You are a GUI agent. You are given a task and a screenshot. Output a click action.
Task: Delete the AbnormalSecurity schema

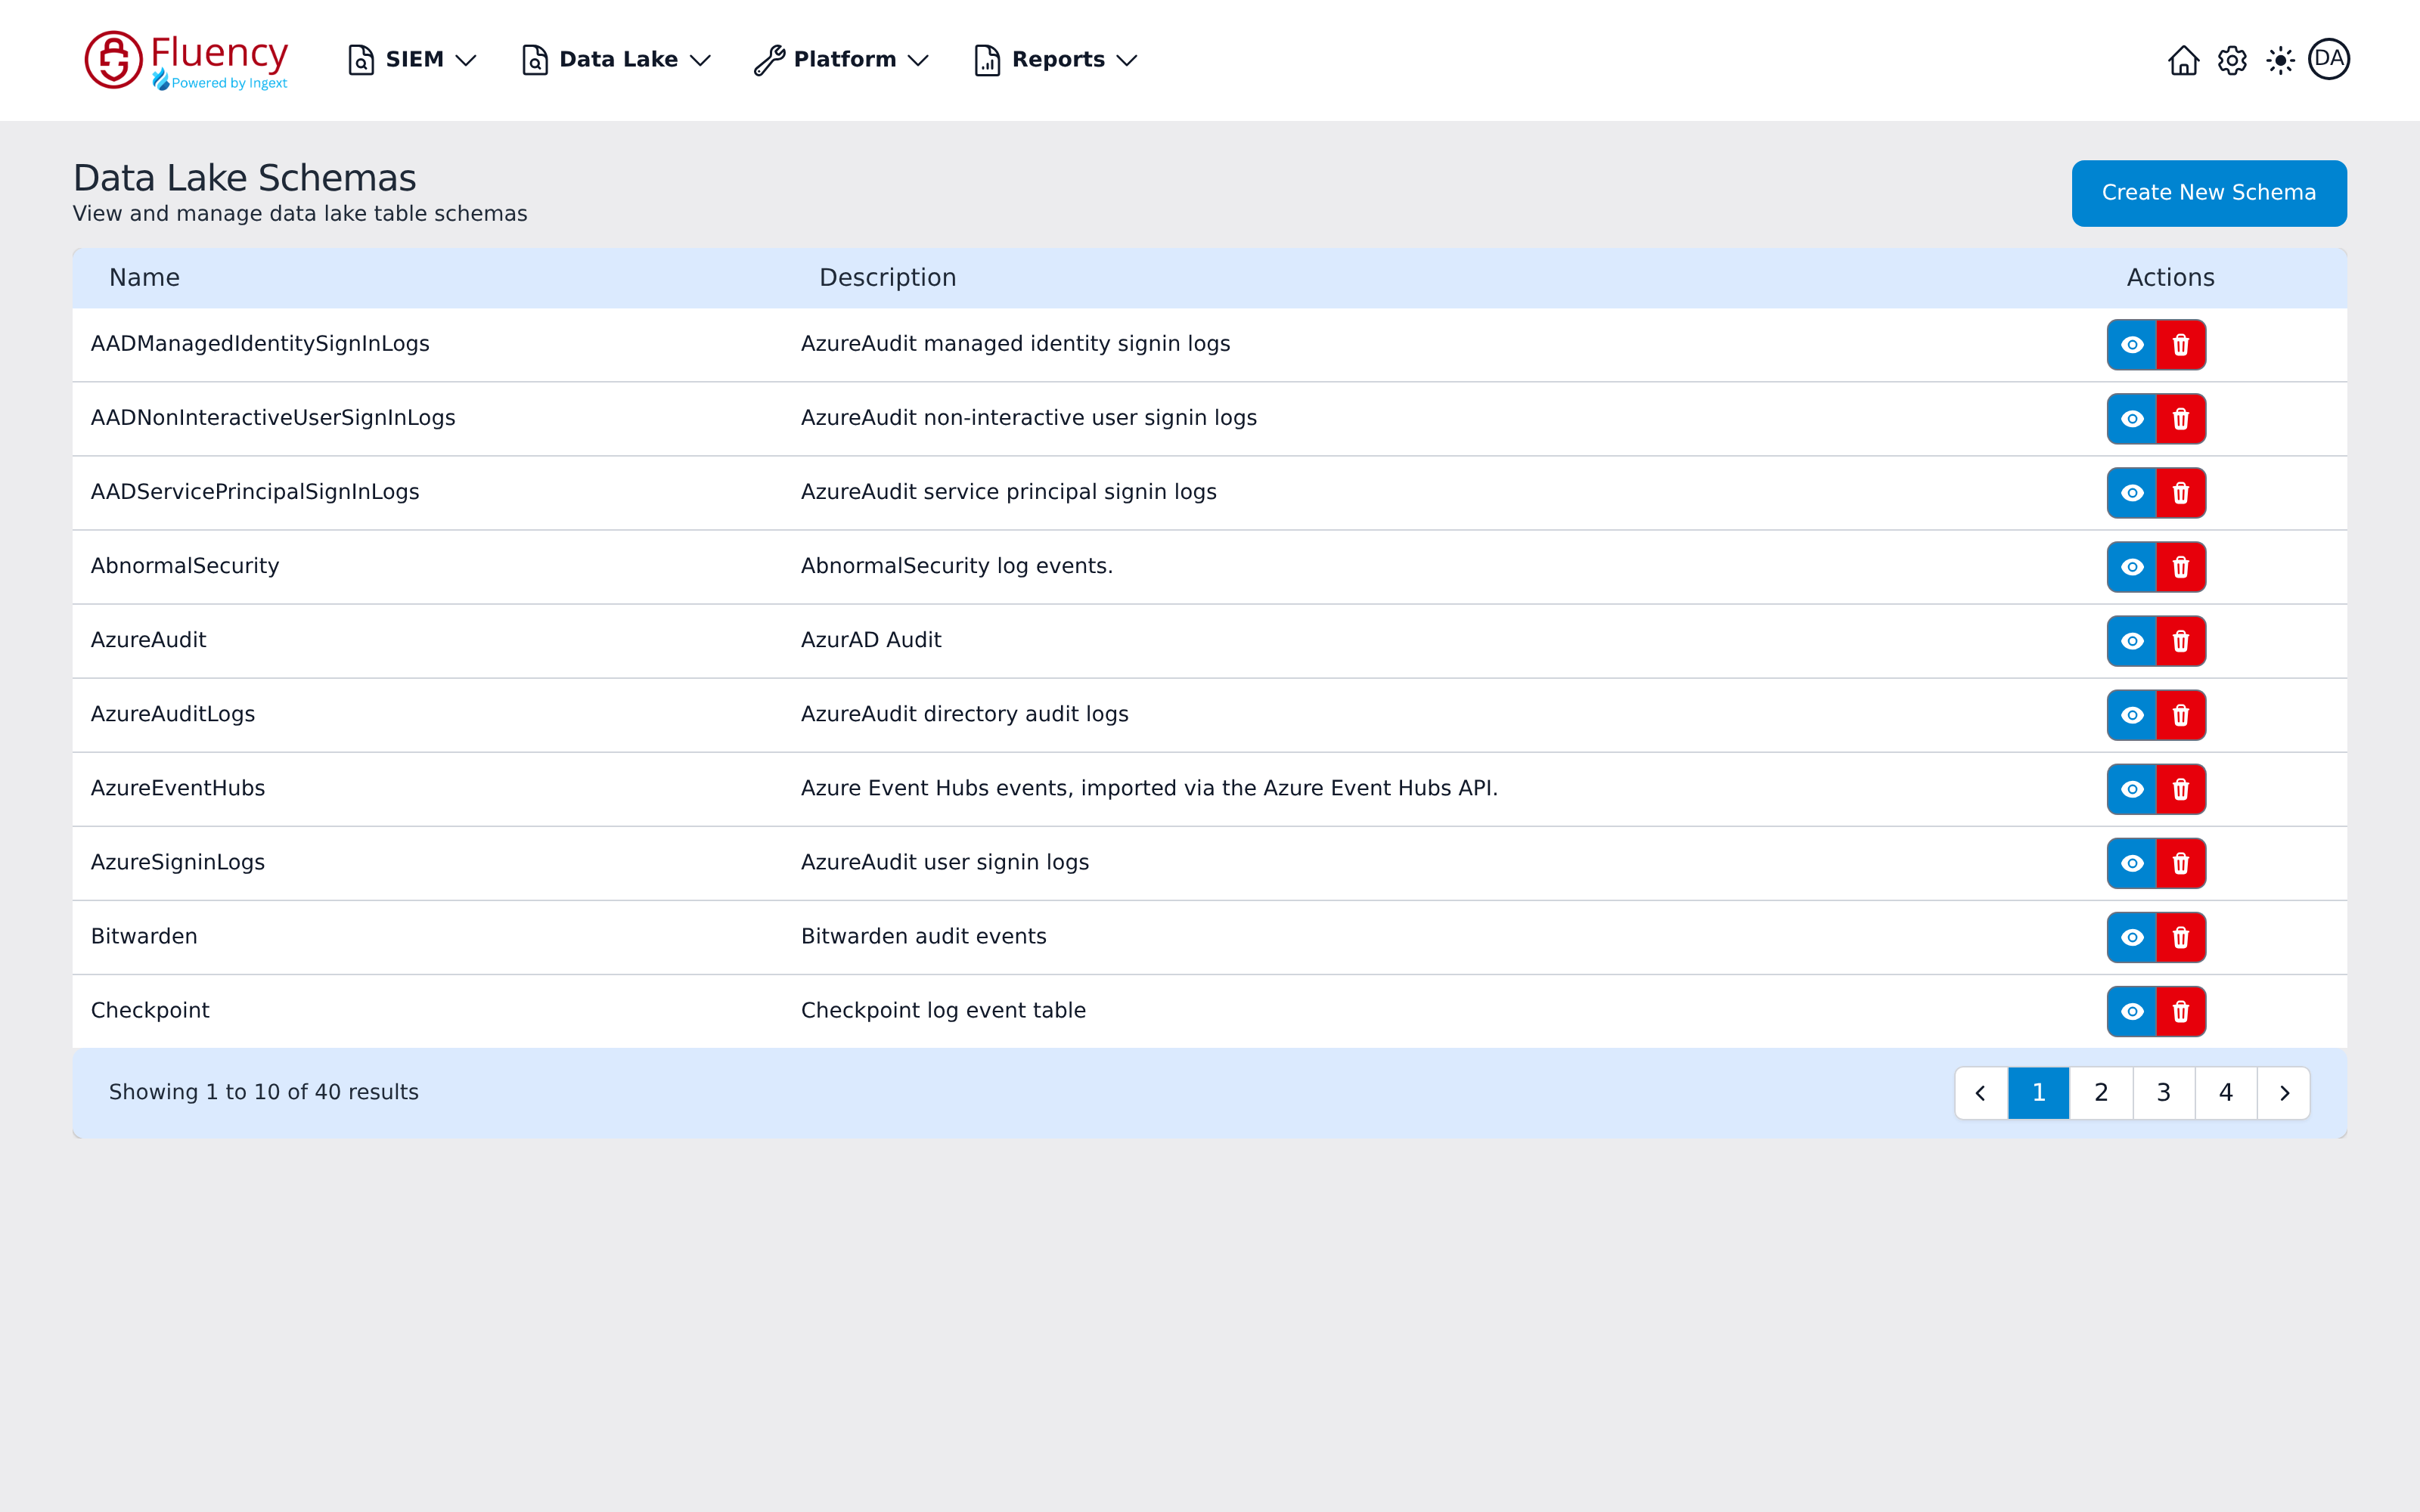[2181, 567]
